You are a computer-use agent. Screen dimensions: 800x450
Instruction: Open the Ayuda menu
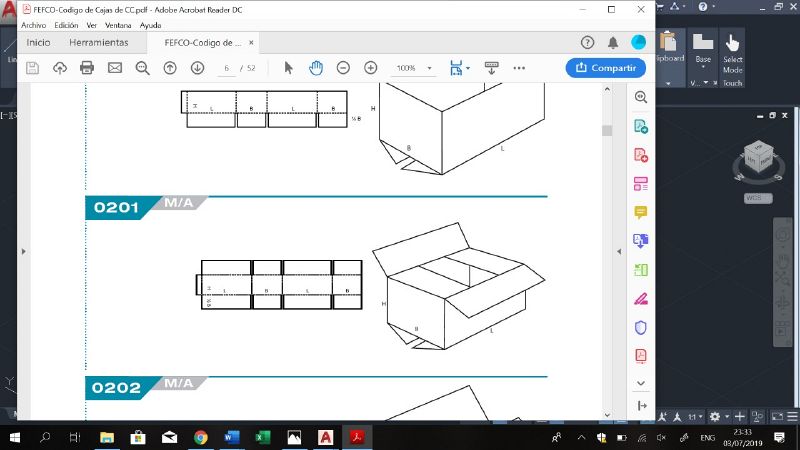click(x=151, y=25)
